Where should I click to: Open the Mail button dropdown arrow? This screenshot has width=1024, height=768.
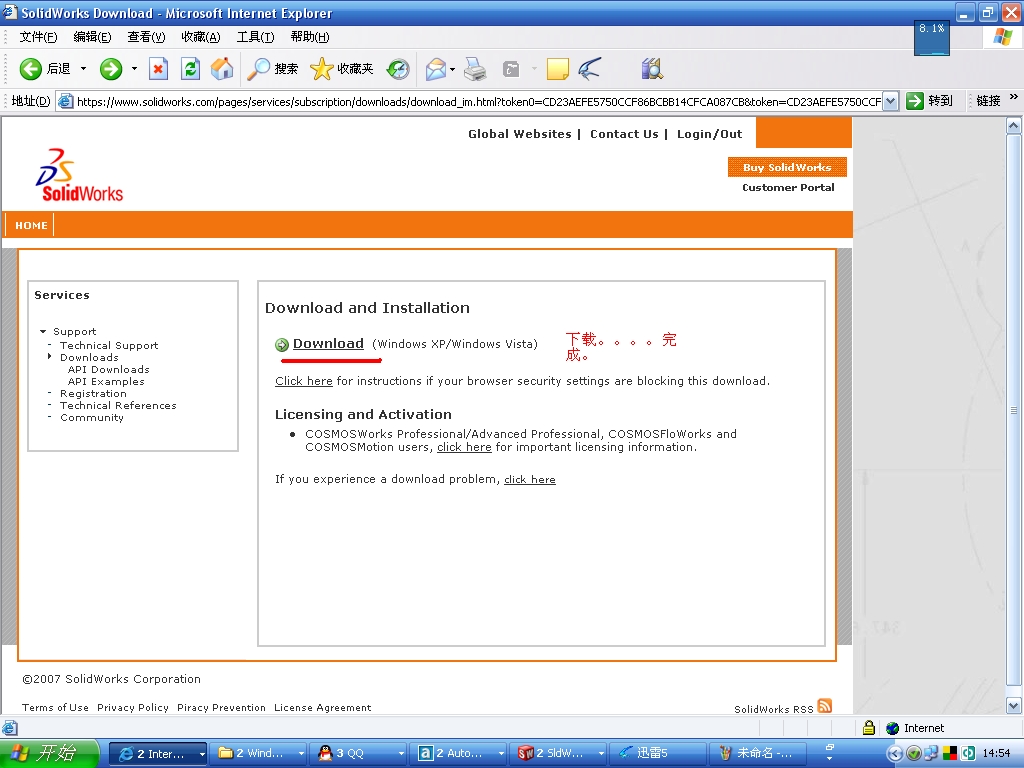(x=452, y=69)
